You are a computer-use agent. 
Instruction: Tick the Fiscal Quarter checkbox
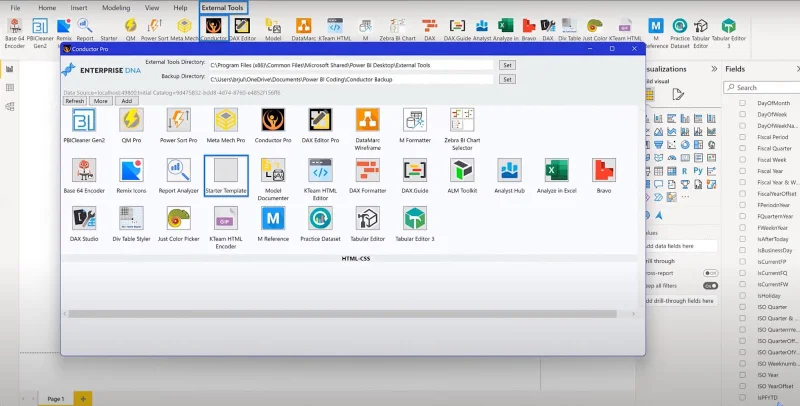tap(742, 148)
